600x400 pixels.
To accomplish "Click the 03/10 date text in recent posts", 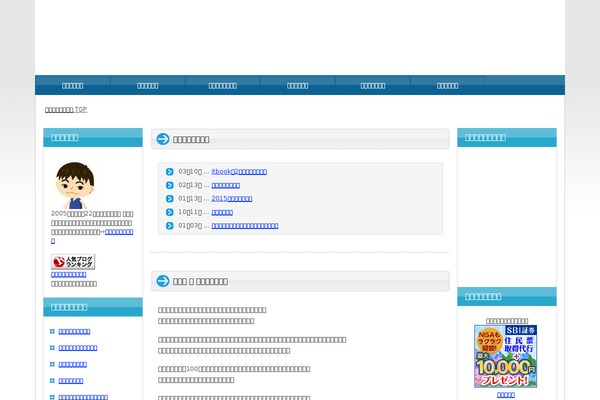I will [190, 171].
